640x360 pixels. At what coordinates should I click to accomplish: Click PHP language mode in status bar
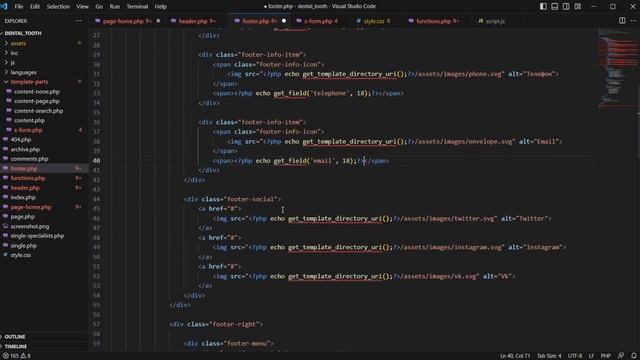606,356
